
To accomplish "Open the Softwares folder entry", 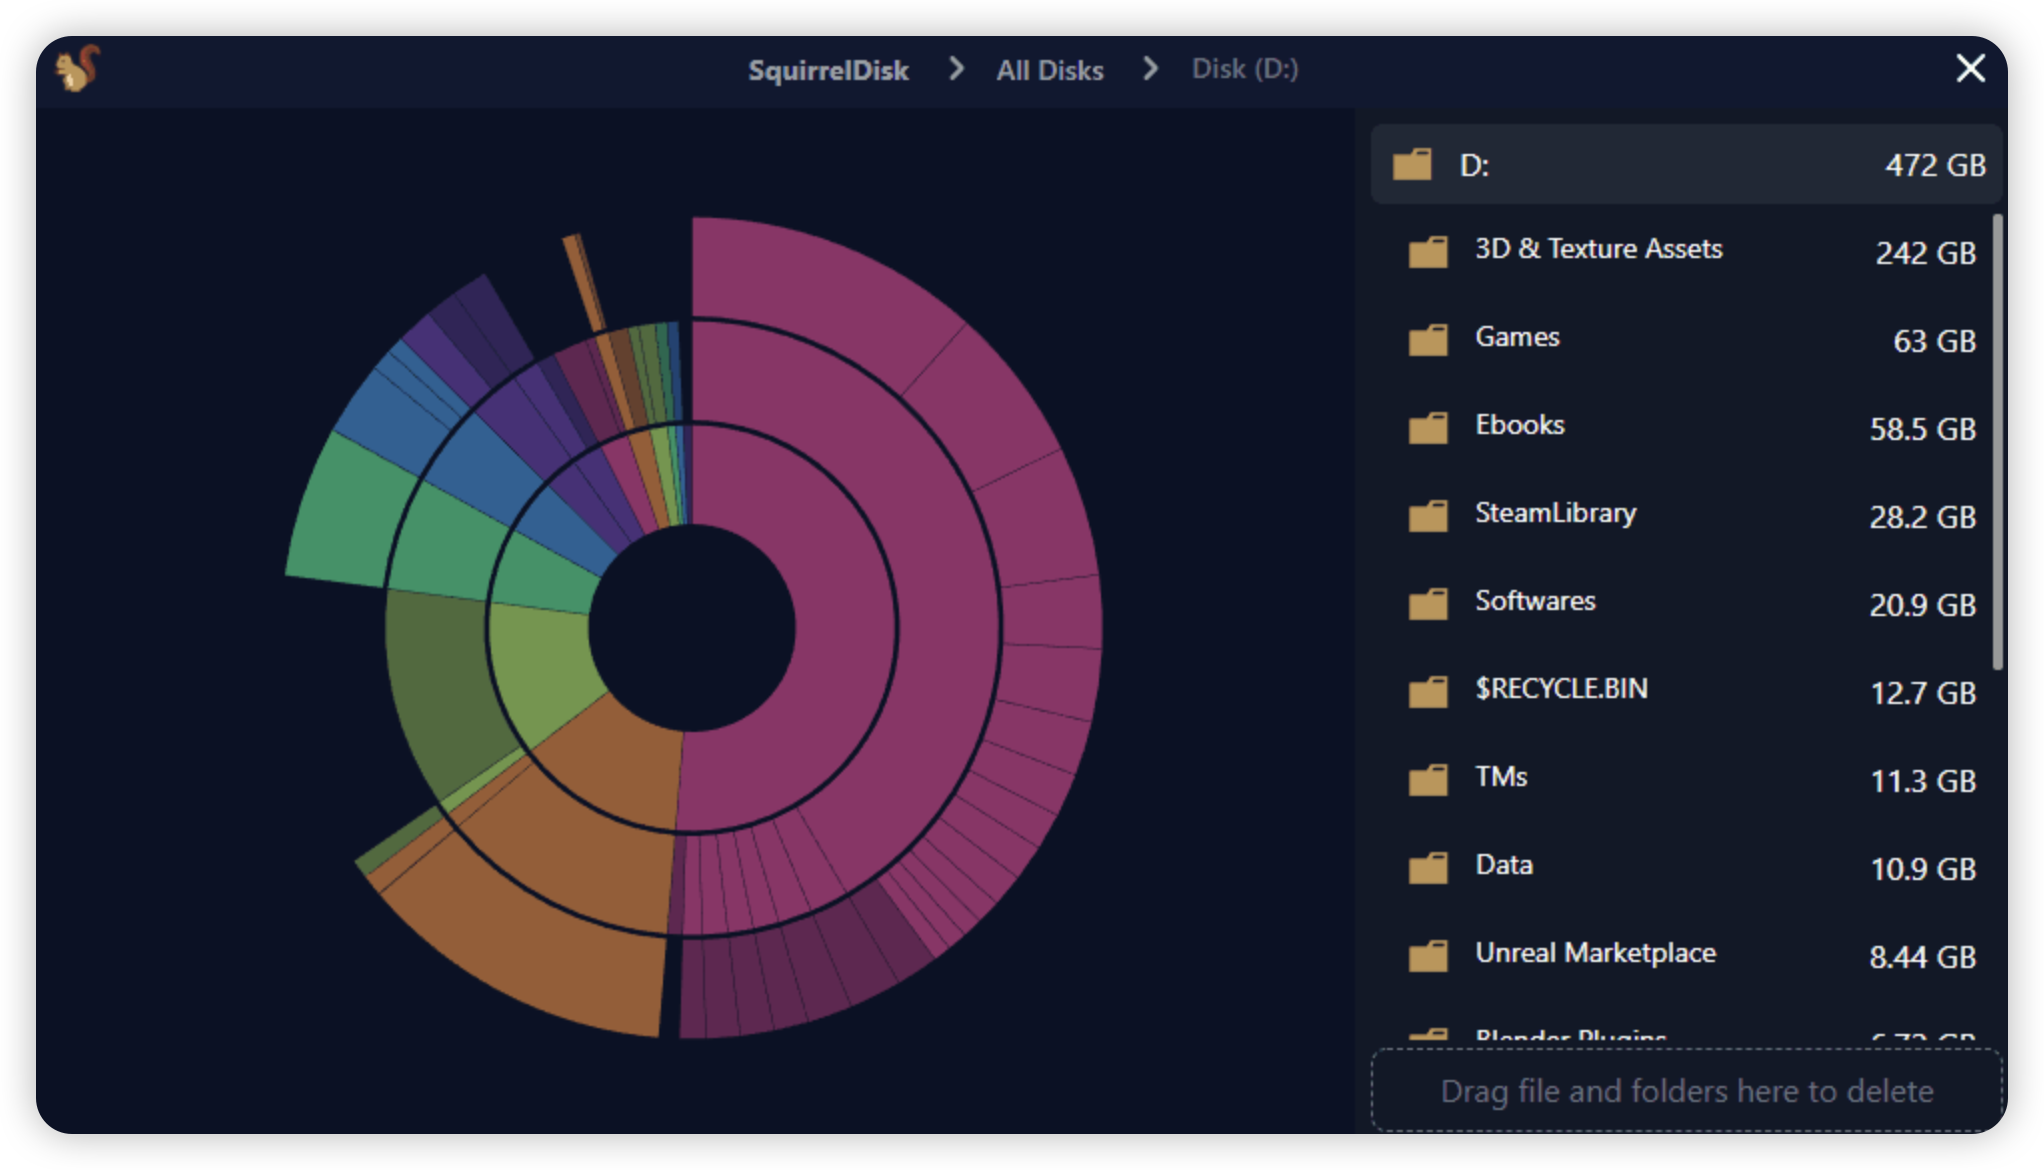I will click(x=1687, y=604).
